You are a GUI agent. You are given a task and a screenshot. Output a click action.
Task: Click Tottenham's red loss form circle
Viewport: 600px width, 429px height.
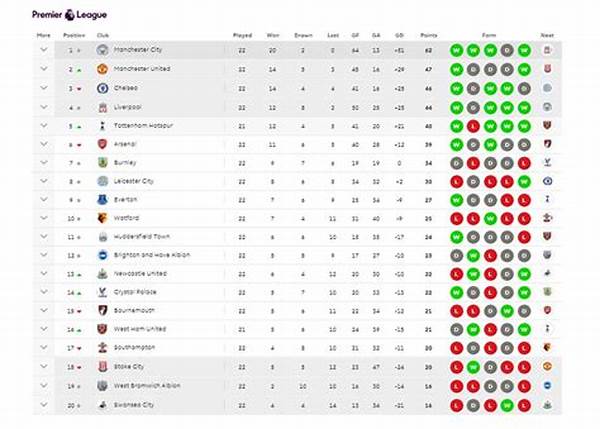tap(473, 126)
